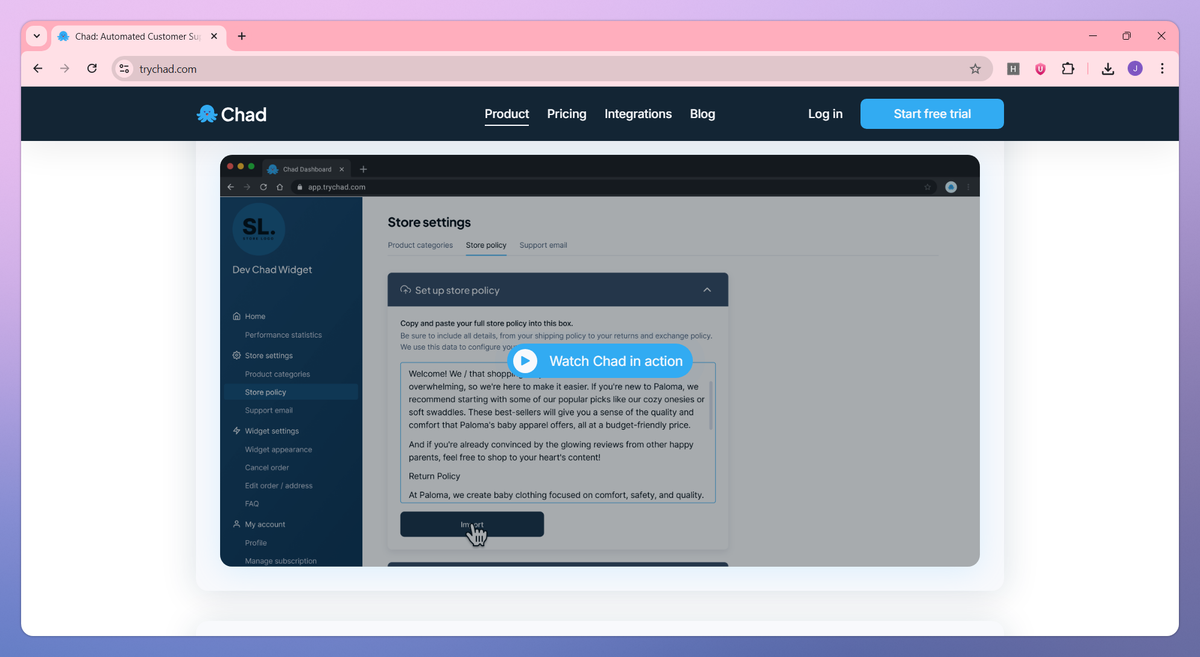Click Dev Chad Widget name in preview
1200x657 pixels.
(272, 270)
